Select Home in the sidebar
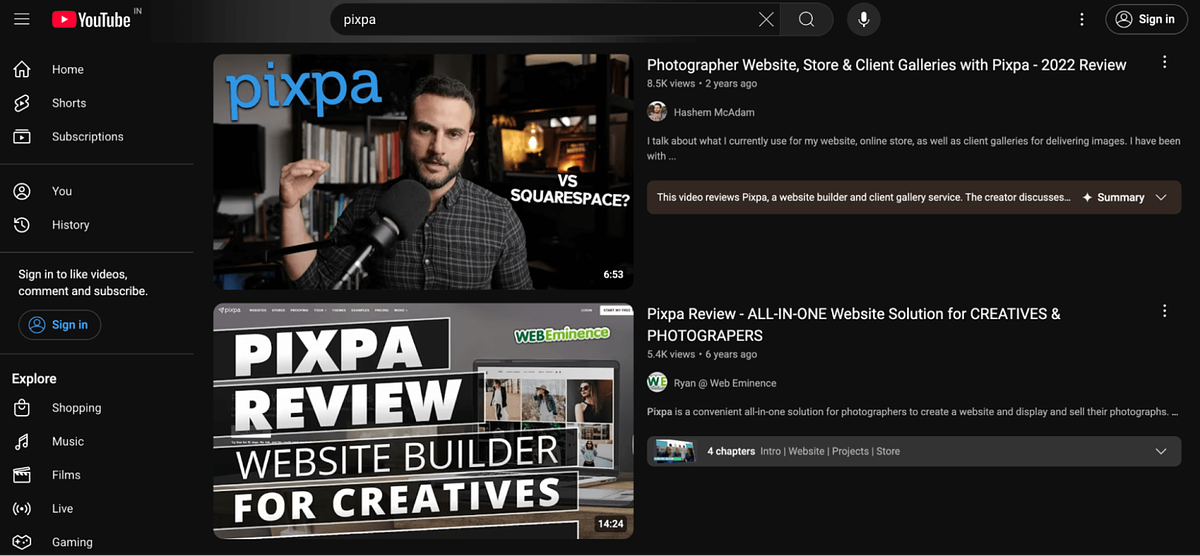 click(x=67, y=69)
